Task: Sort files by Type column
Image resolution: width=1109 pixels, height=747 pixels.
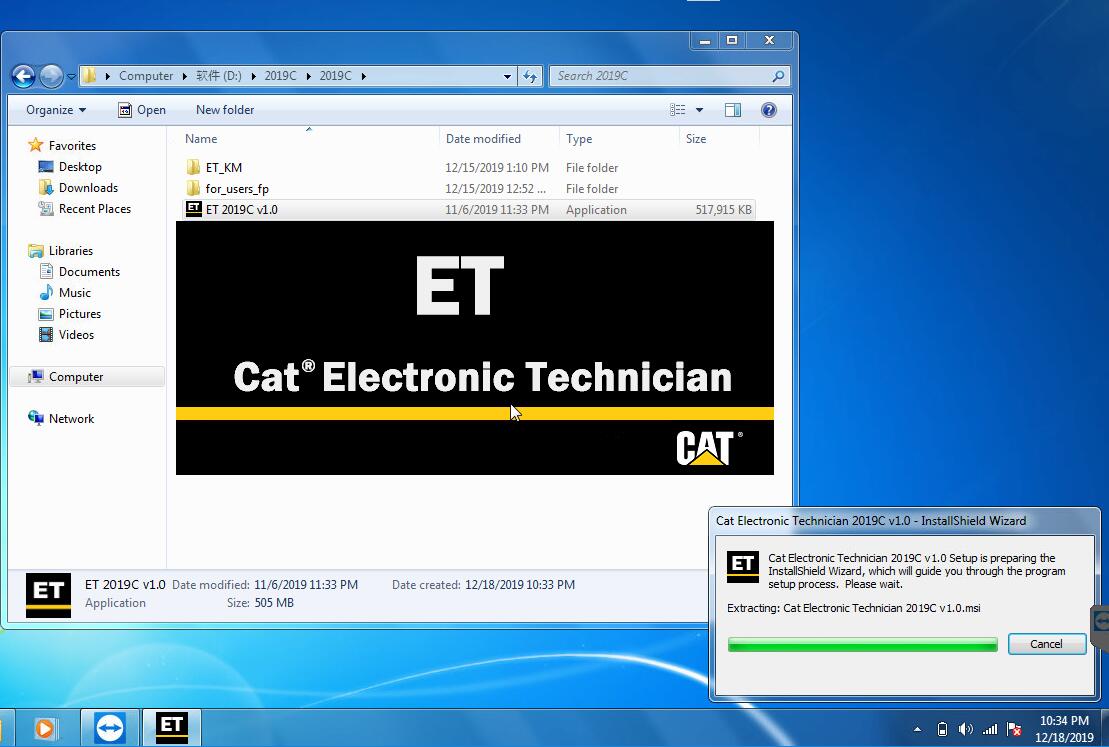Action: pos(618,139)
